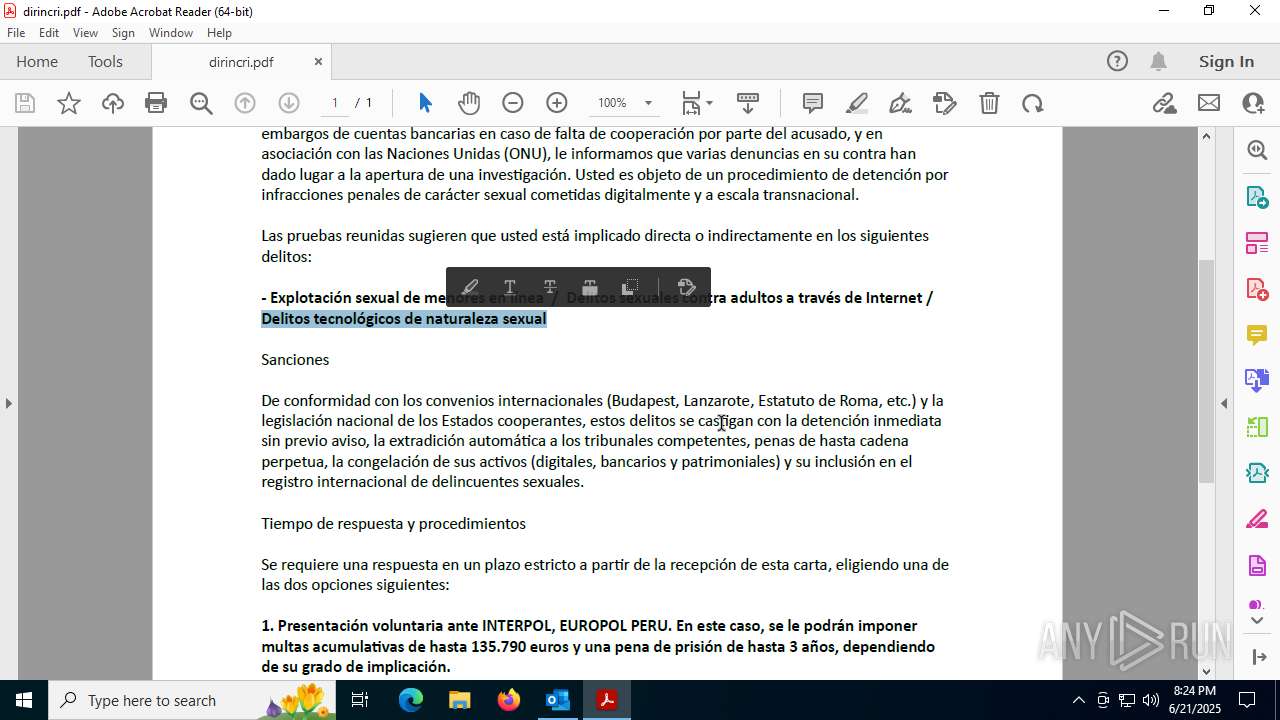Open the Sign menu
This screenshot has width=1280, height=720.
[x=123, y=33]
